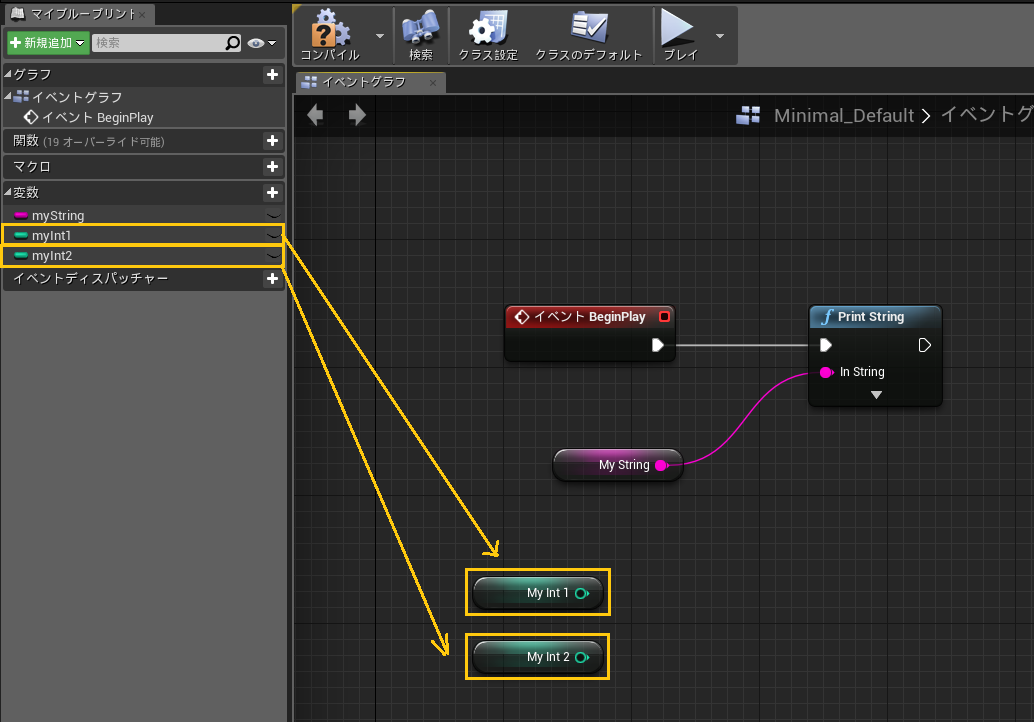Screen dimensions: 1034x722
Task: Click the Print String execution input pin
Action: (x=825, y=345)
